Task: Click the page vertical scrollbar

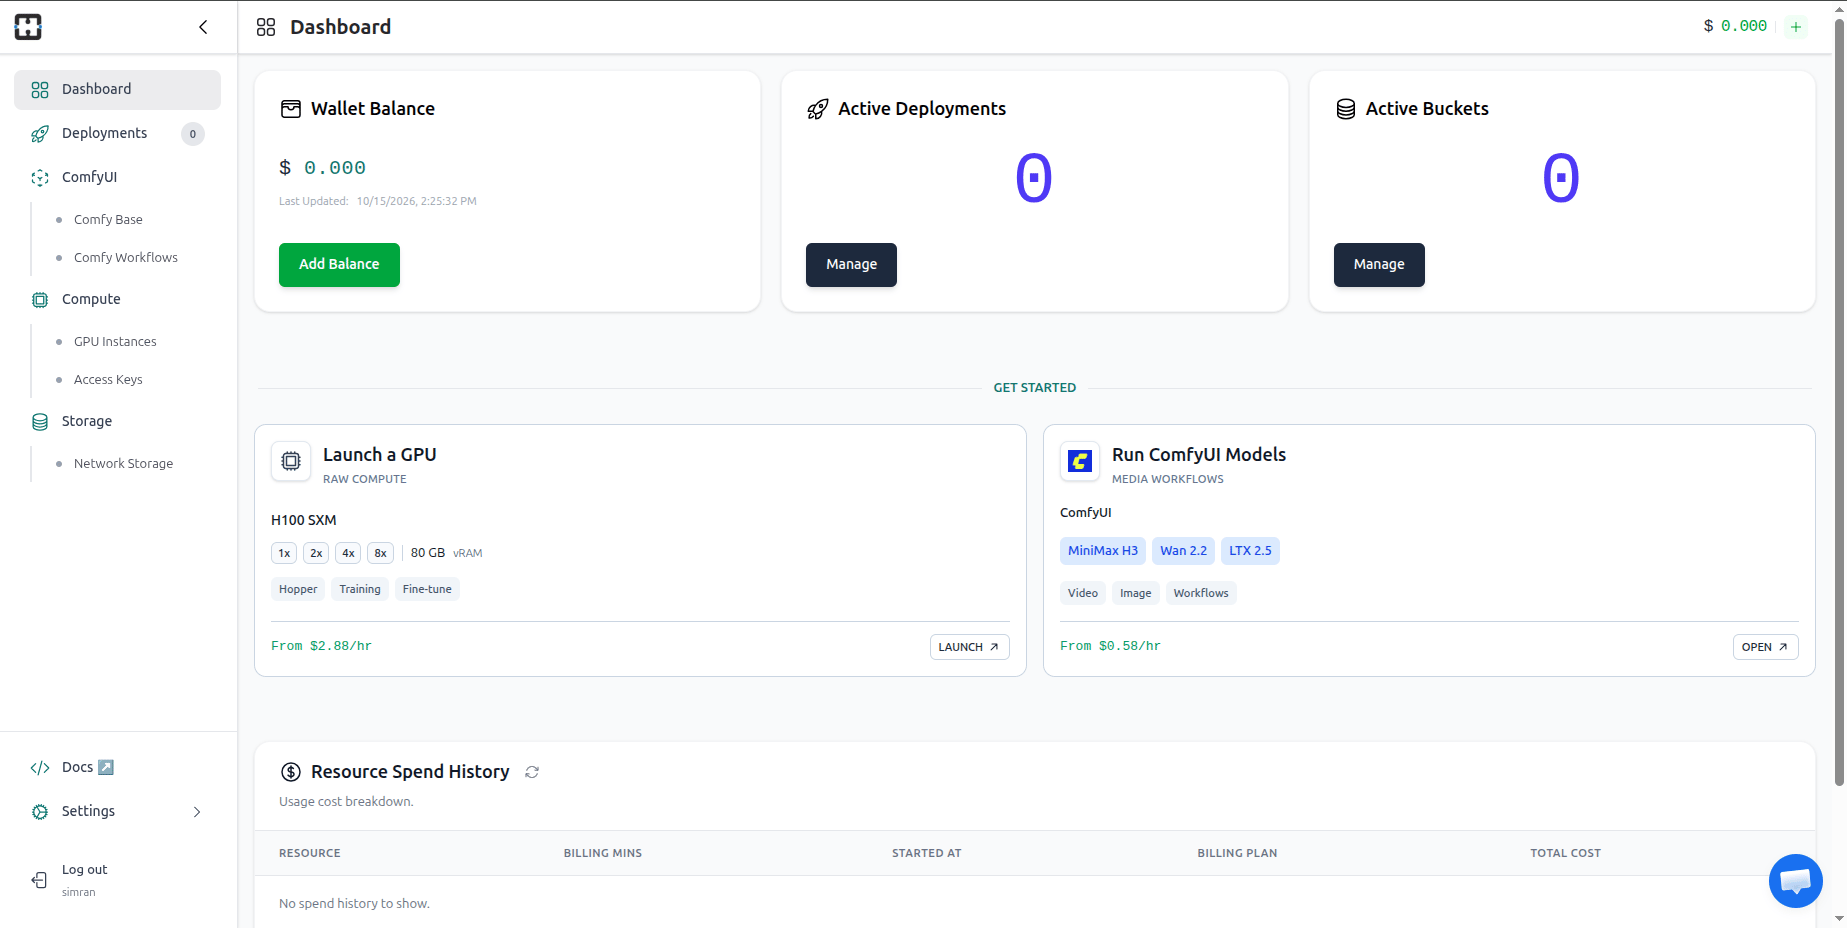Action: 1839,400
